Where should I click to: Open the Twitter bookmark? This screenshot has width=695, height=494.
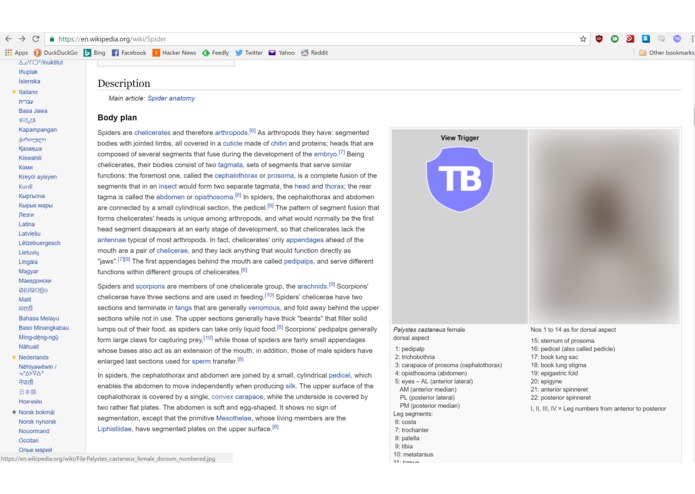pyautogui.click(x=249, y=53)
